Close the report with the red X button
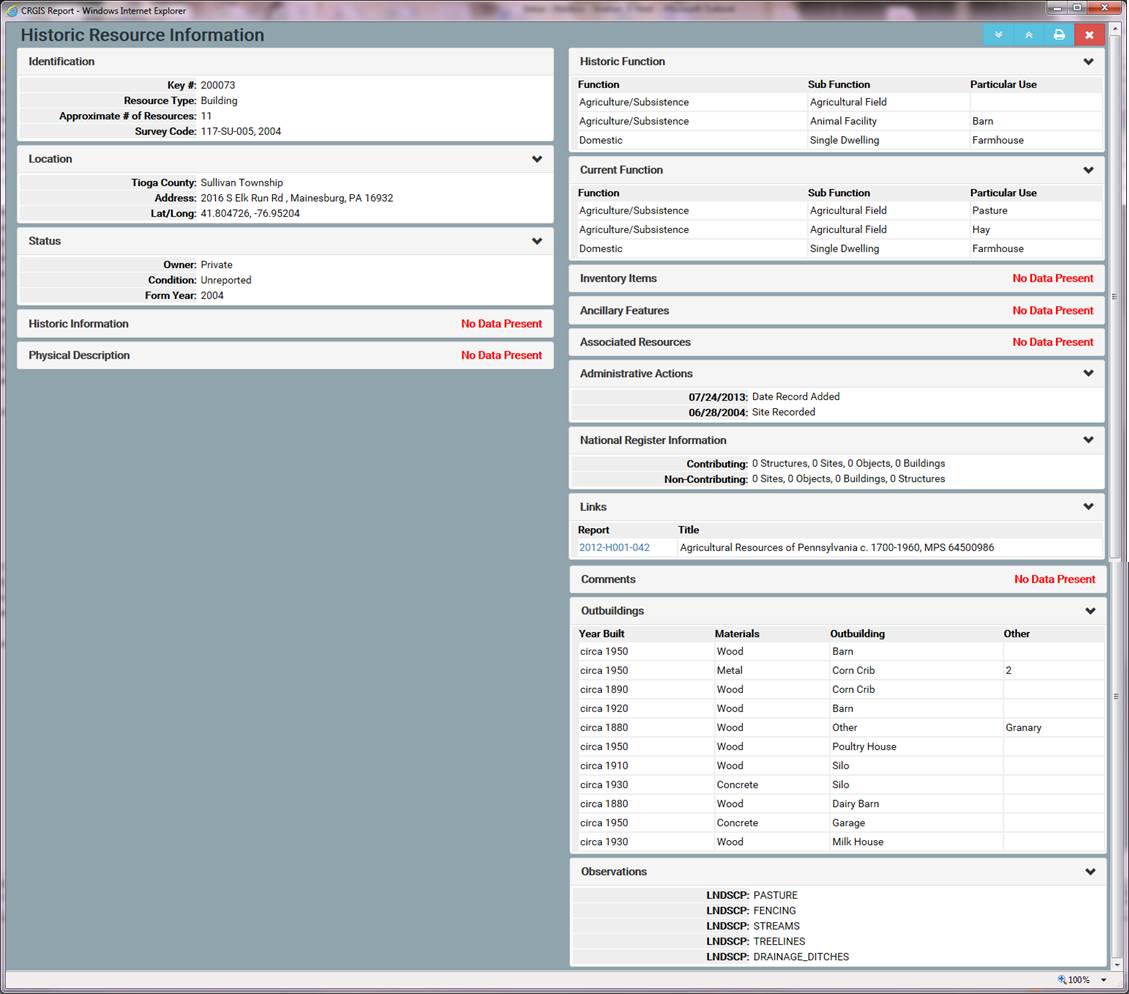Viewport: 1129px width, 994px height. pyautogui.click(x=1089, y=35)
